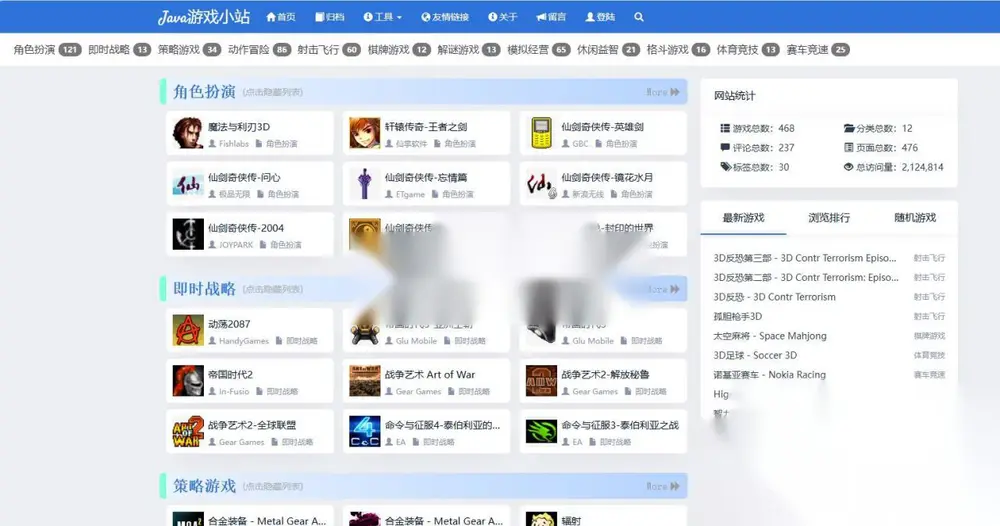Click the HandyGames author link
The image size is (1000, 526).
point(244,341)
